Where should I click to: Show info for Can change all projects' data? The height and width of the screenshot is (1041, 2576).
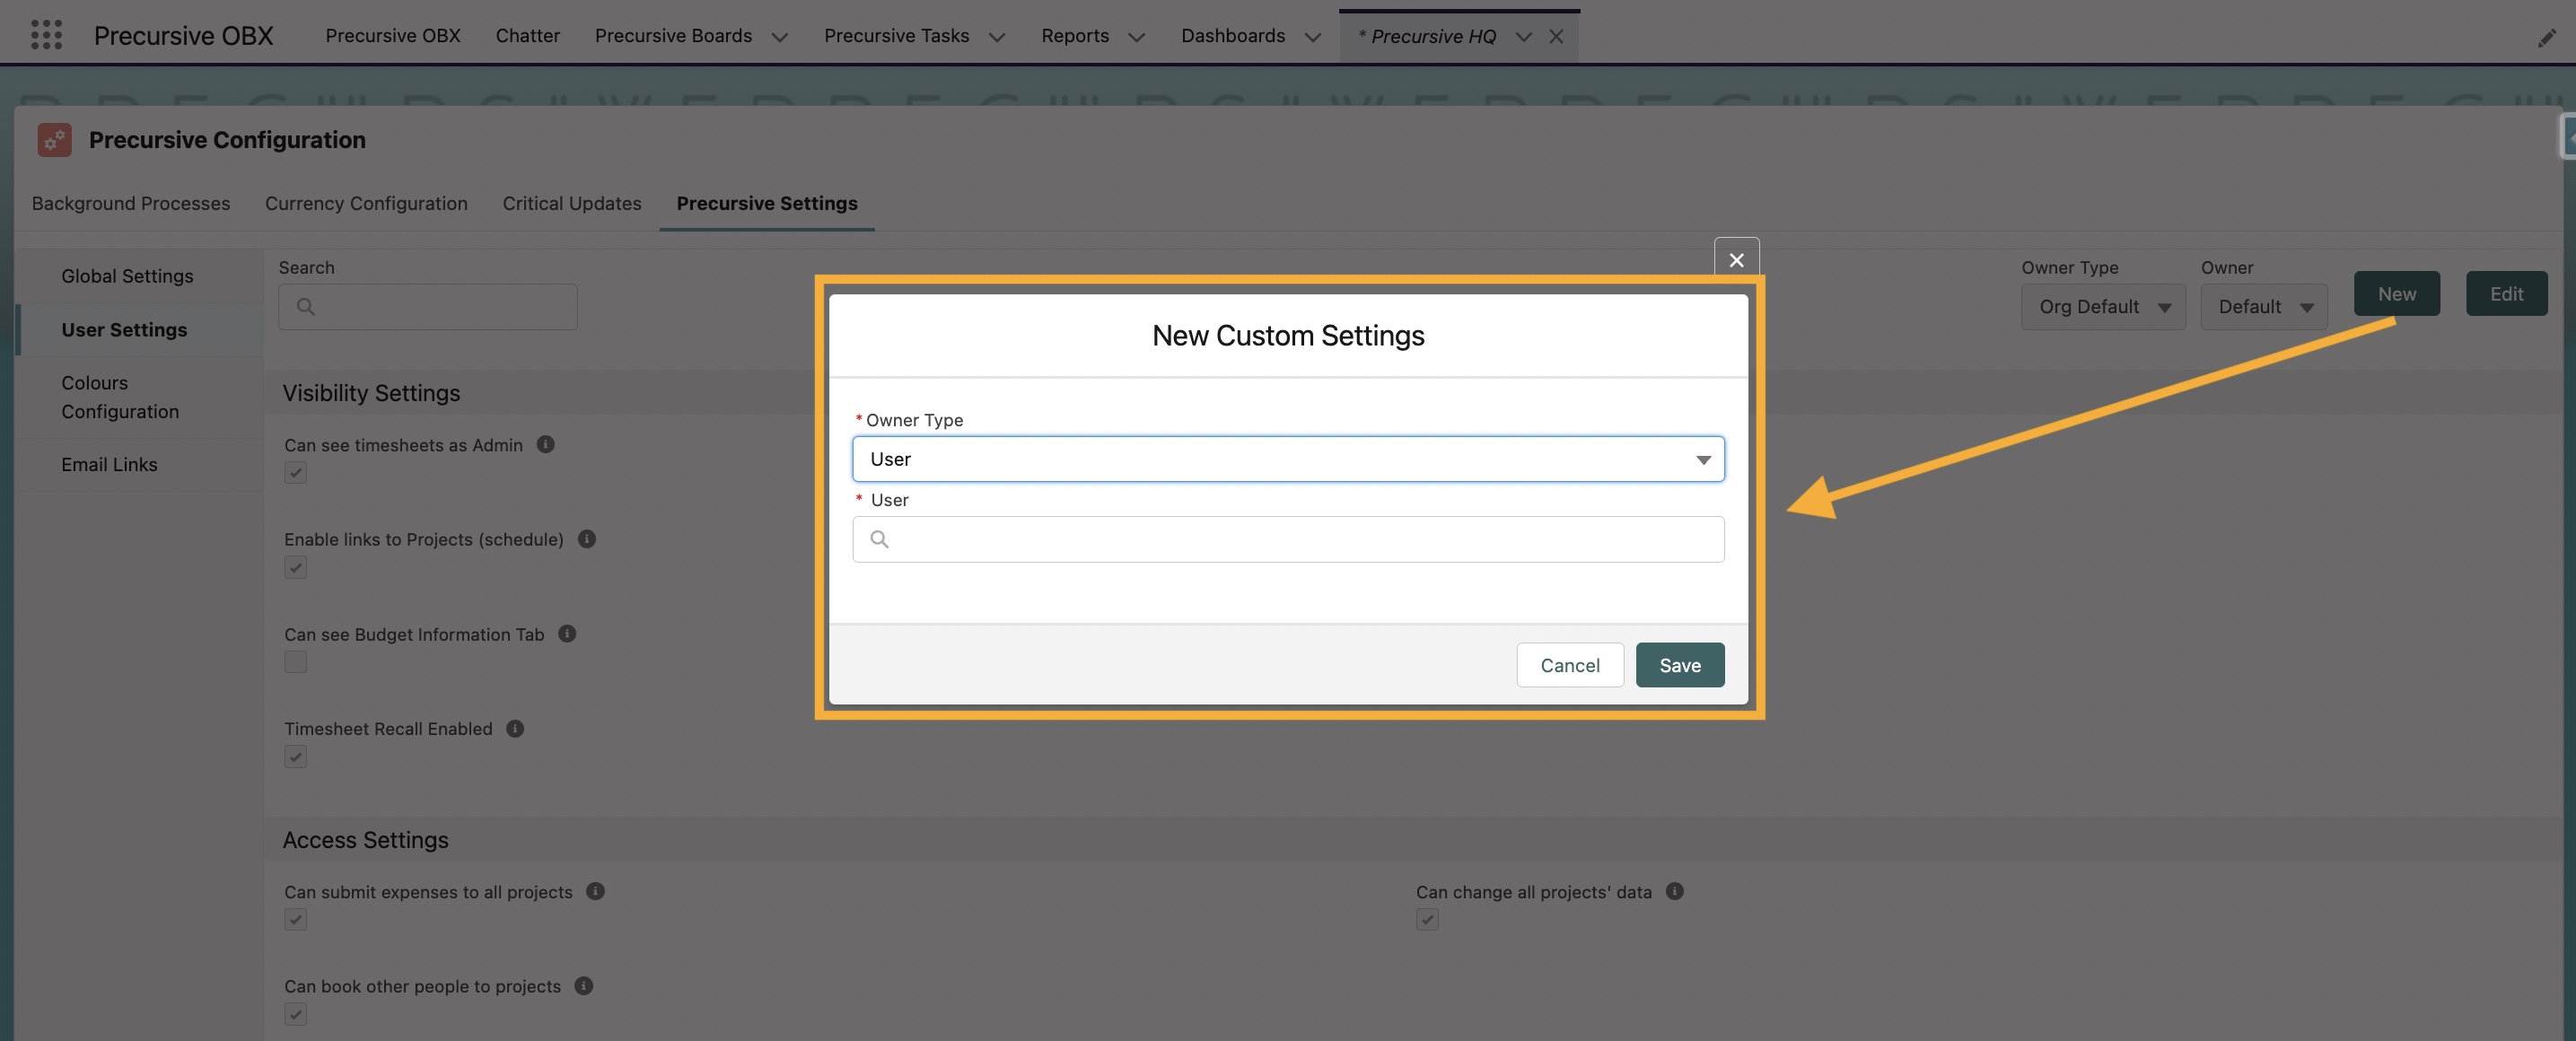[x=1674, y=891]
